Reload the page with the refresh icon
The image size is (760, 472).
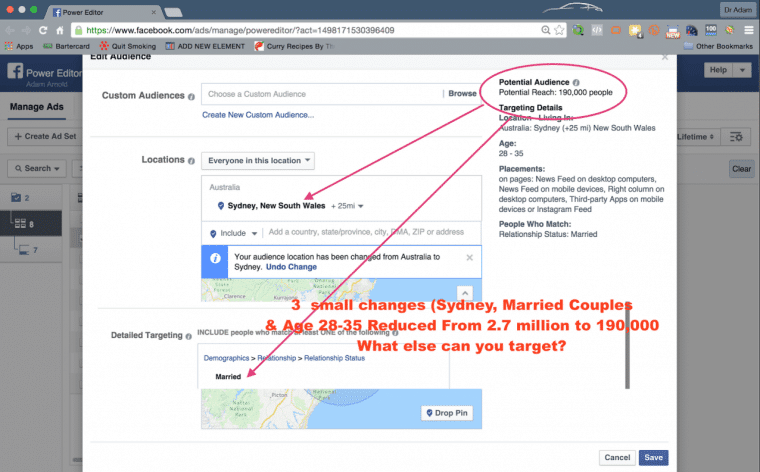[43, 30]
